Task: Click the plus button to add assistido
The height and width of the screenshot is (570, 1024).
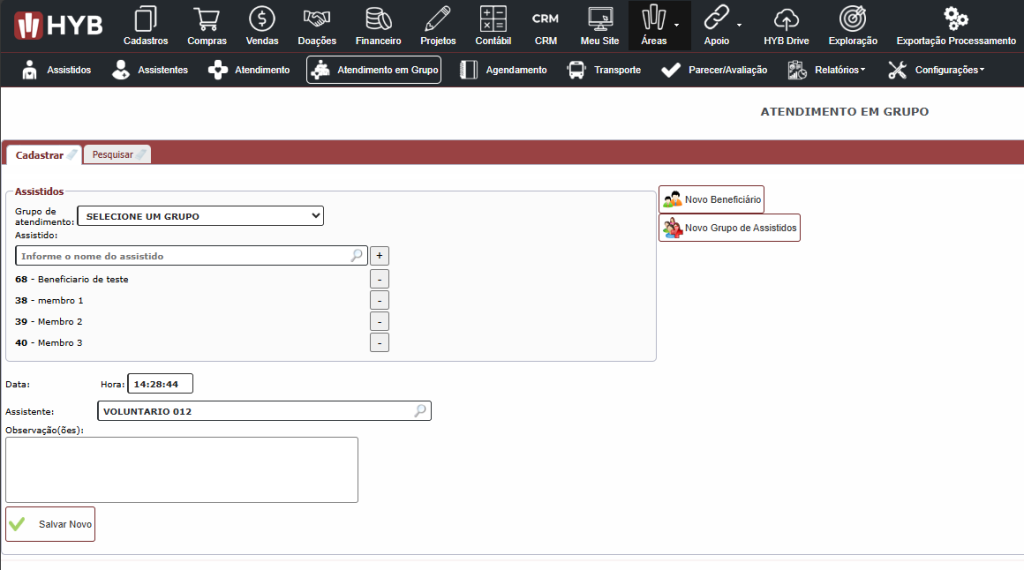Action: point(380,256)
